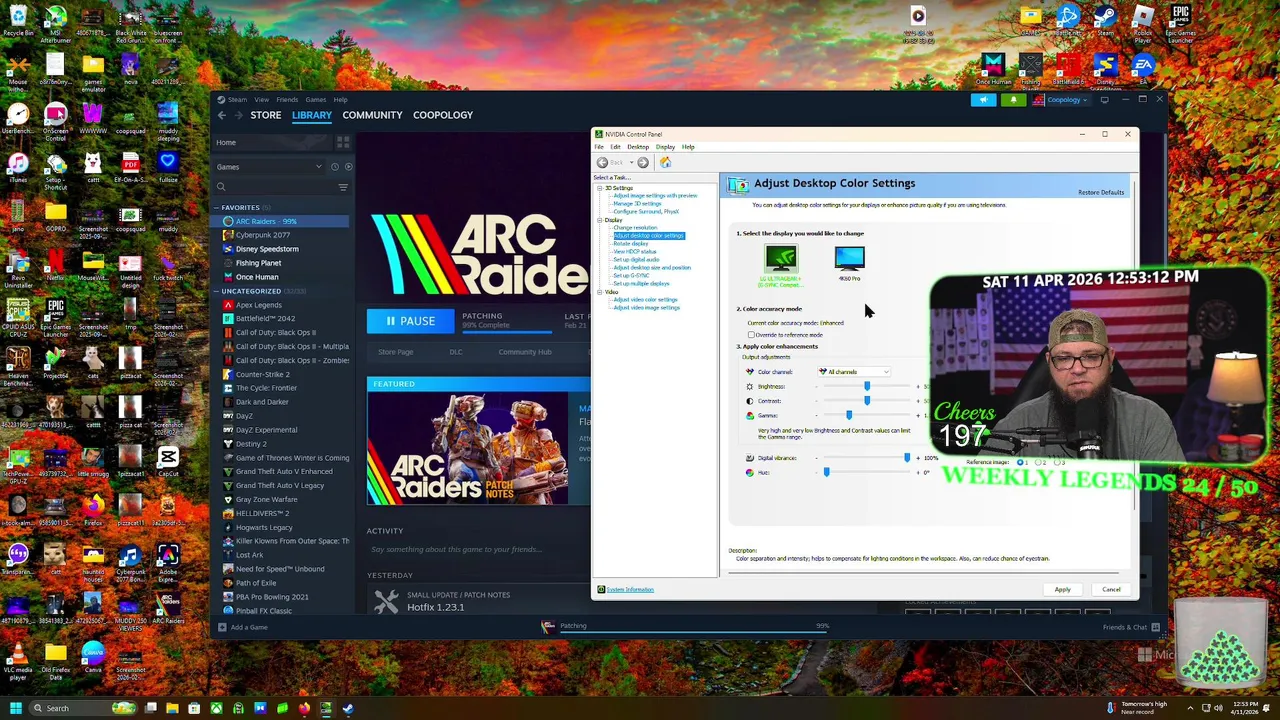Click the Cancel button in NVIDIA panel
Image resolution: width=1280 pixels, height=720 pixels.
1111,589
